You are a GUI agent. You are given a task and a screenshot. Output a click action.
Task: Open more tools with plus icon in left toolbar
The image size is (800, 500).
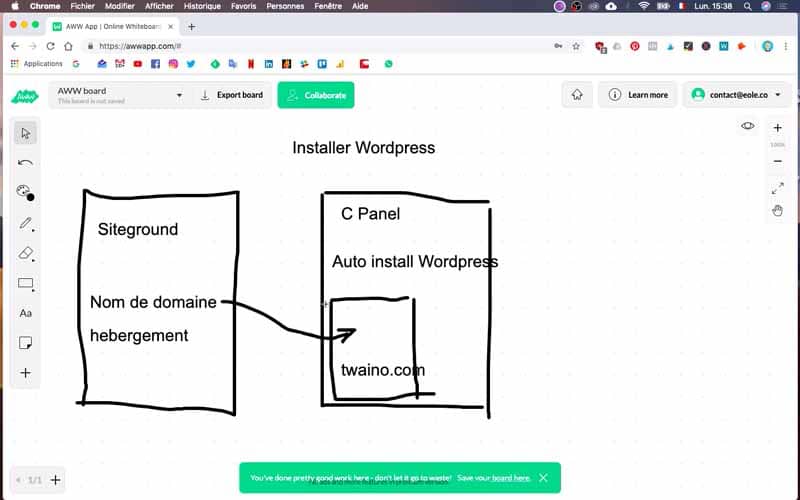point(26,373)
